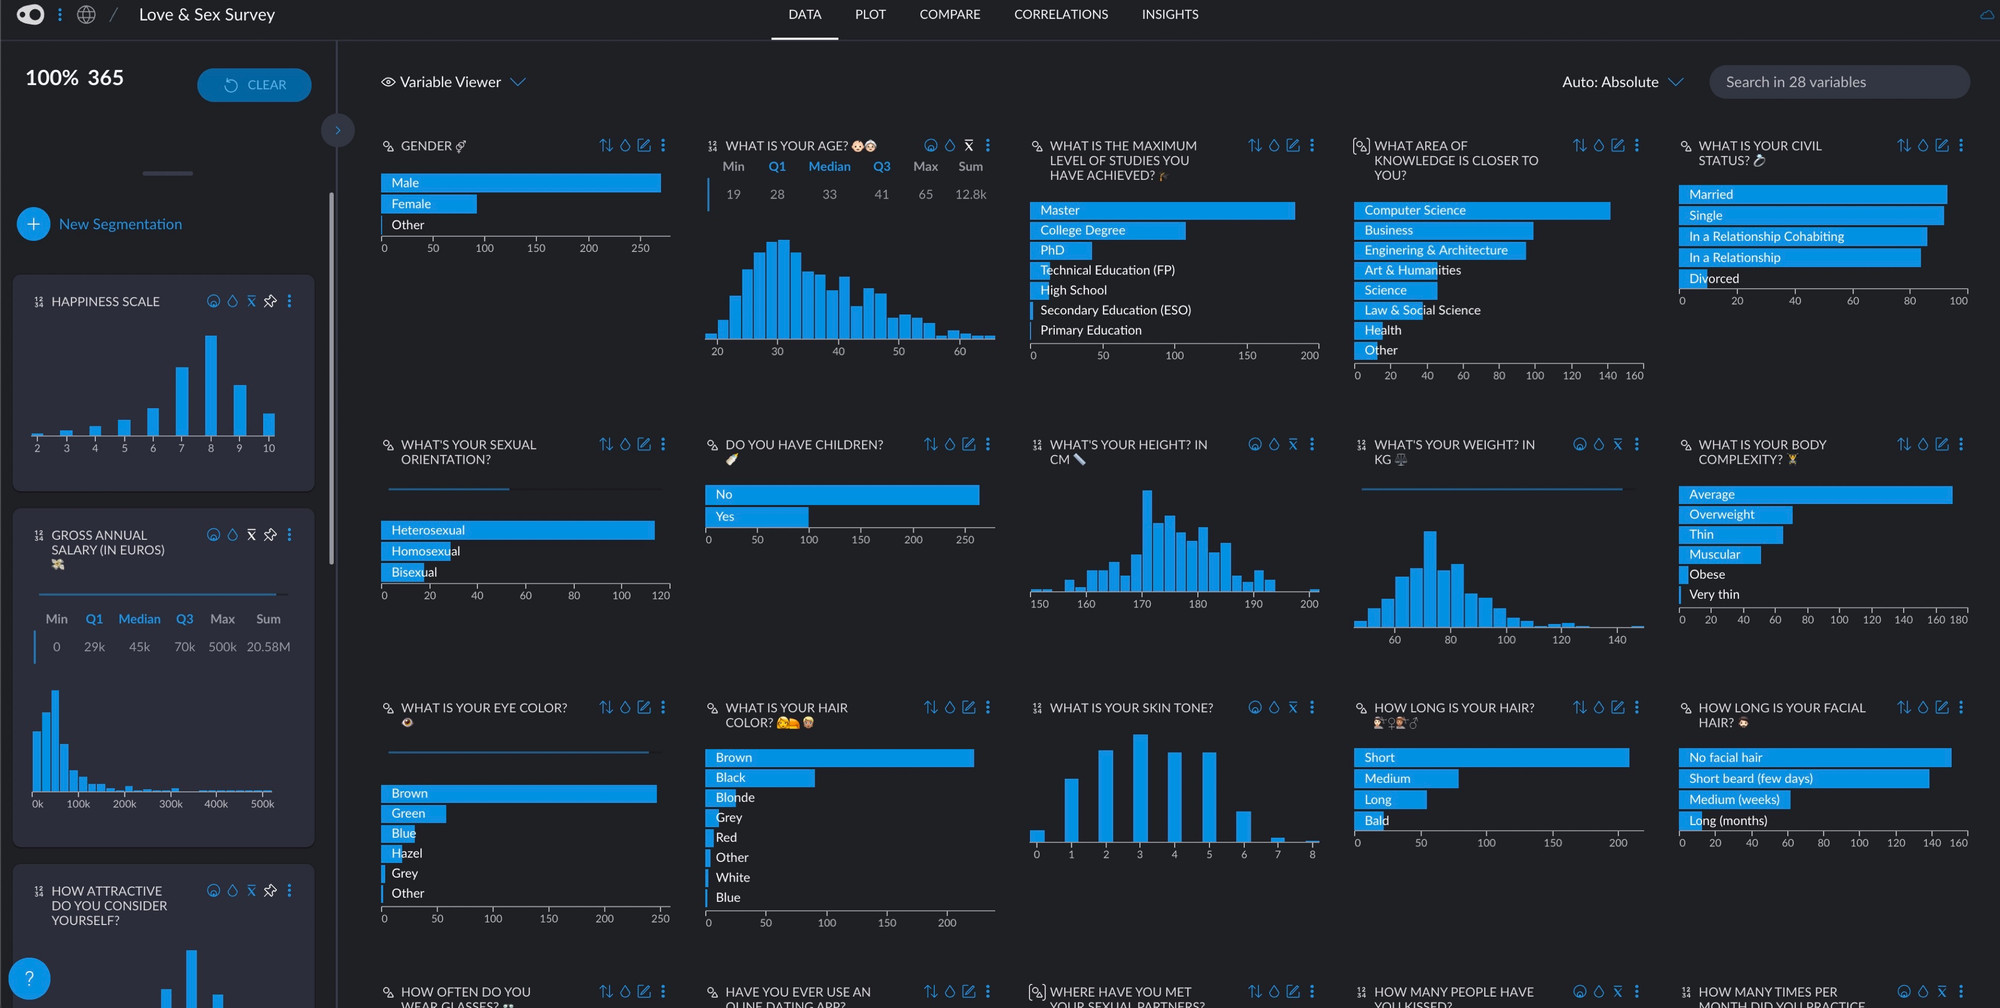Open the Gender card more options menu
Screen dimensions: 2000x1008
tap(663, 146)
